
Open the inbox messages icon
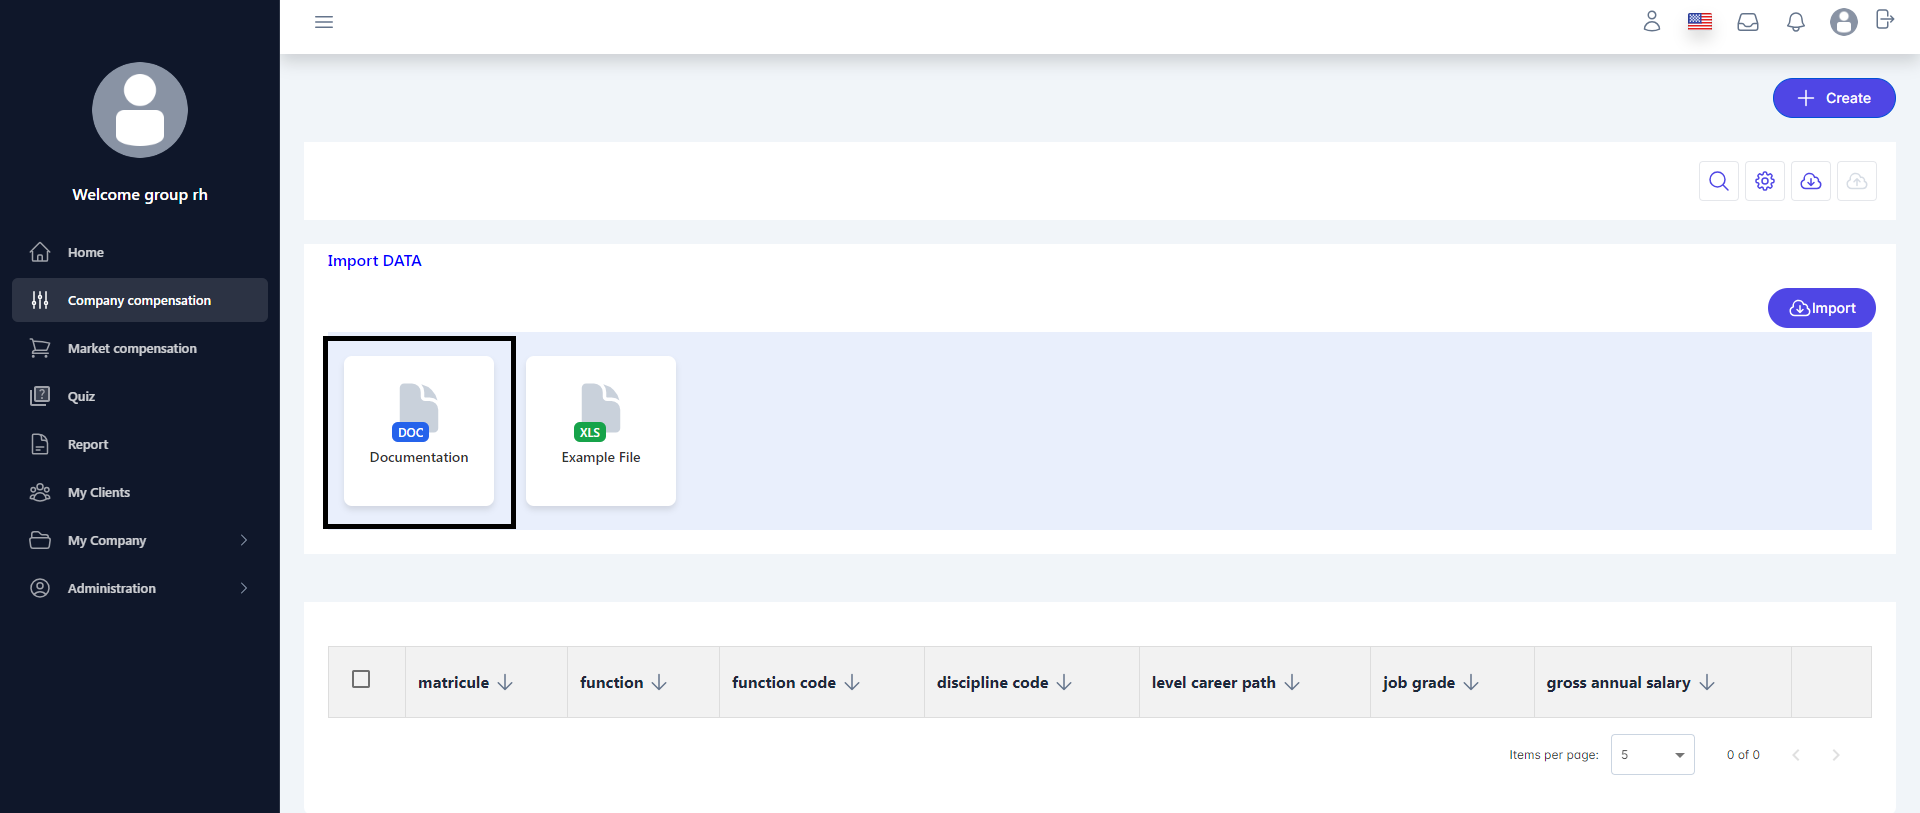(x=1747, y=22)
